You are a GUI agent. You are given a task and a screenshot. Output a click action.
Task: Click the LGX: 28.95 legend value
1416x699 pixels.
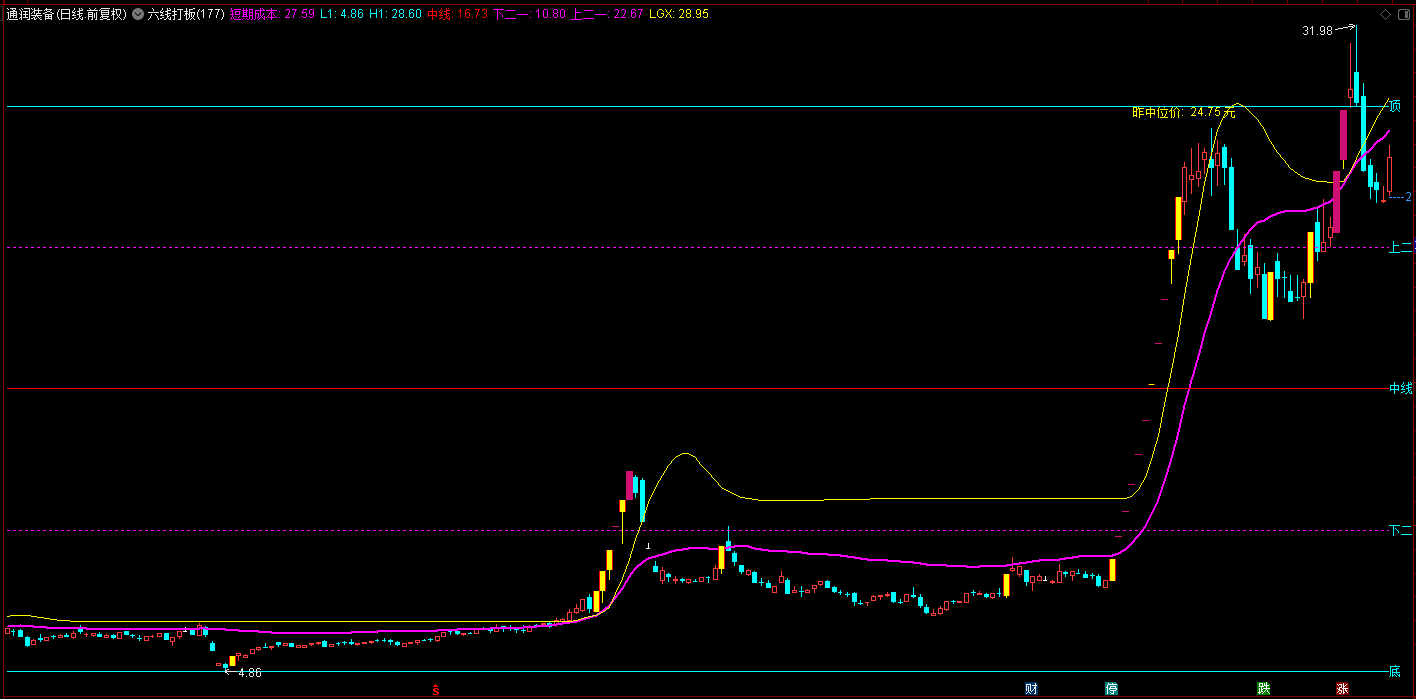point(679,15)
